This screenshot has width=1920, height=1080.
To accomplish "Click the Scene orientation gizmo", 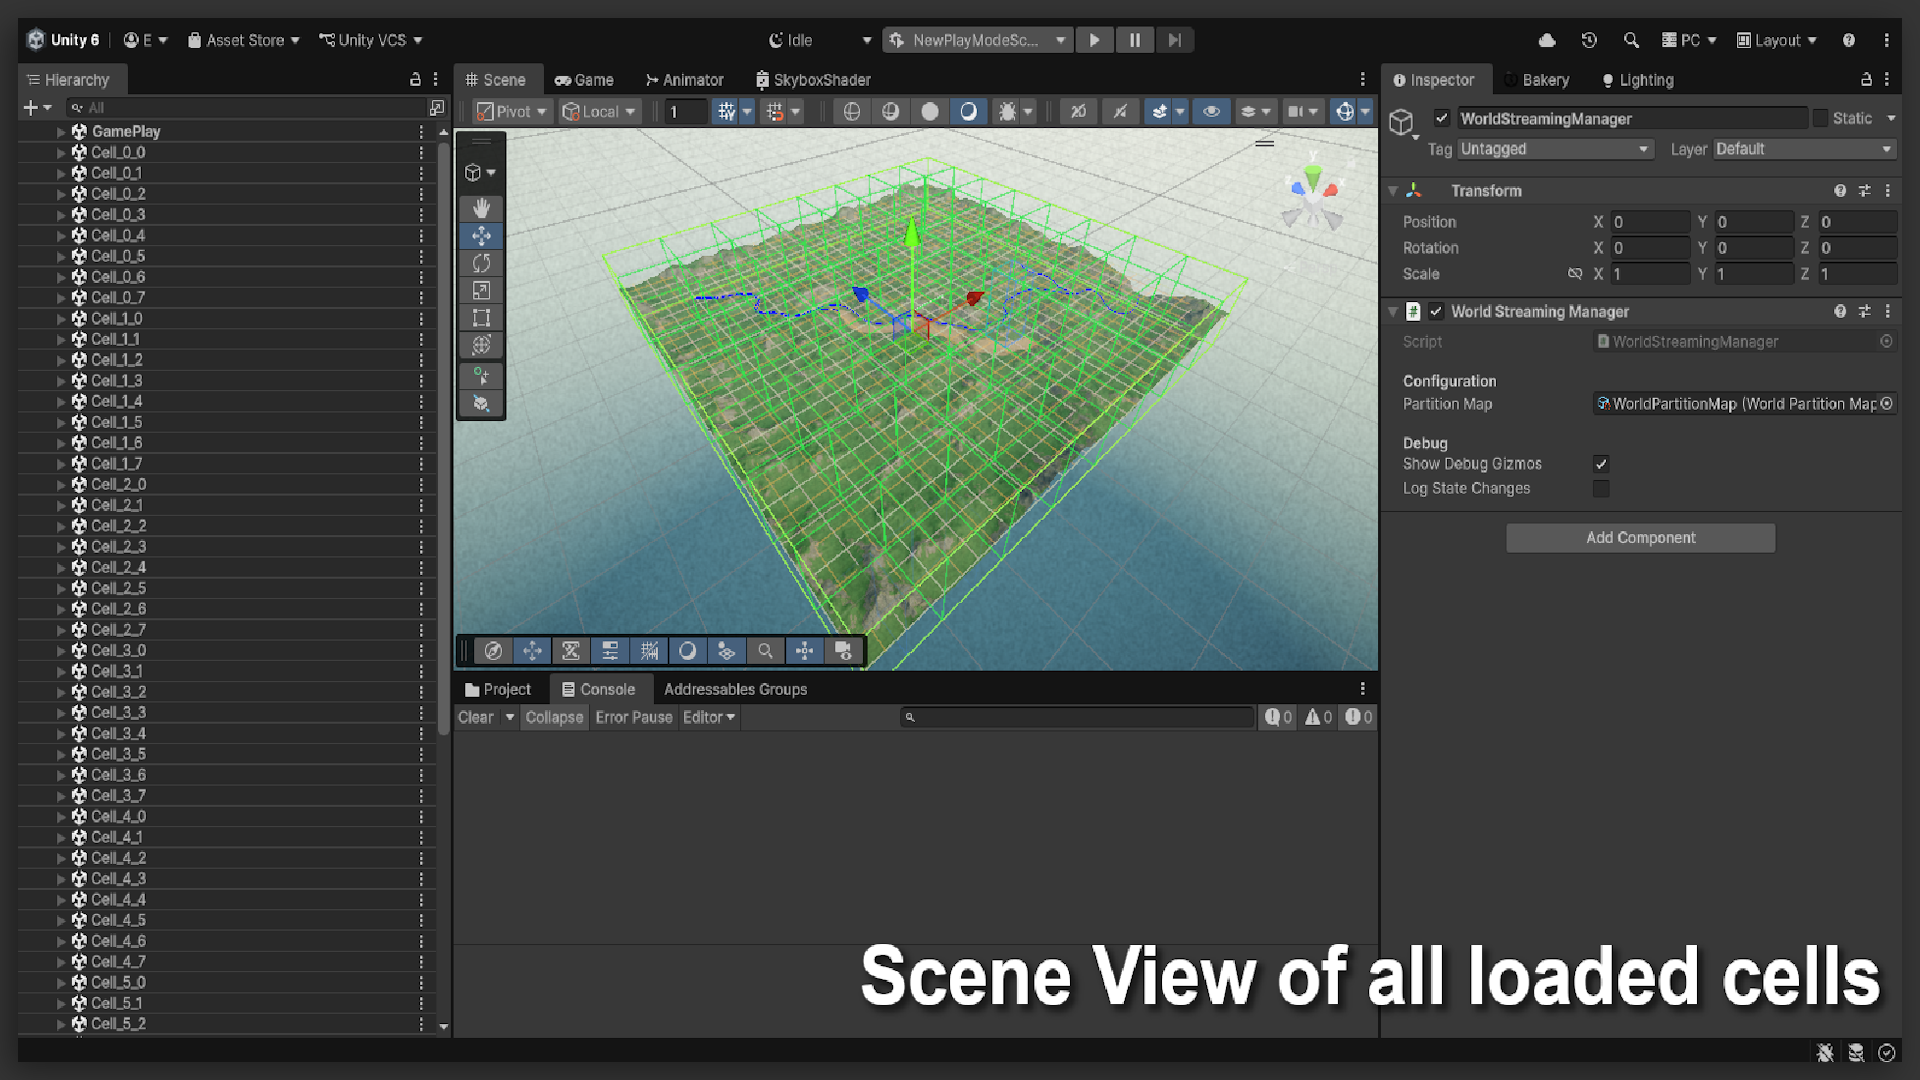I will coord(1313,198).
